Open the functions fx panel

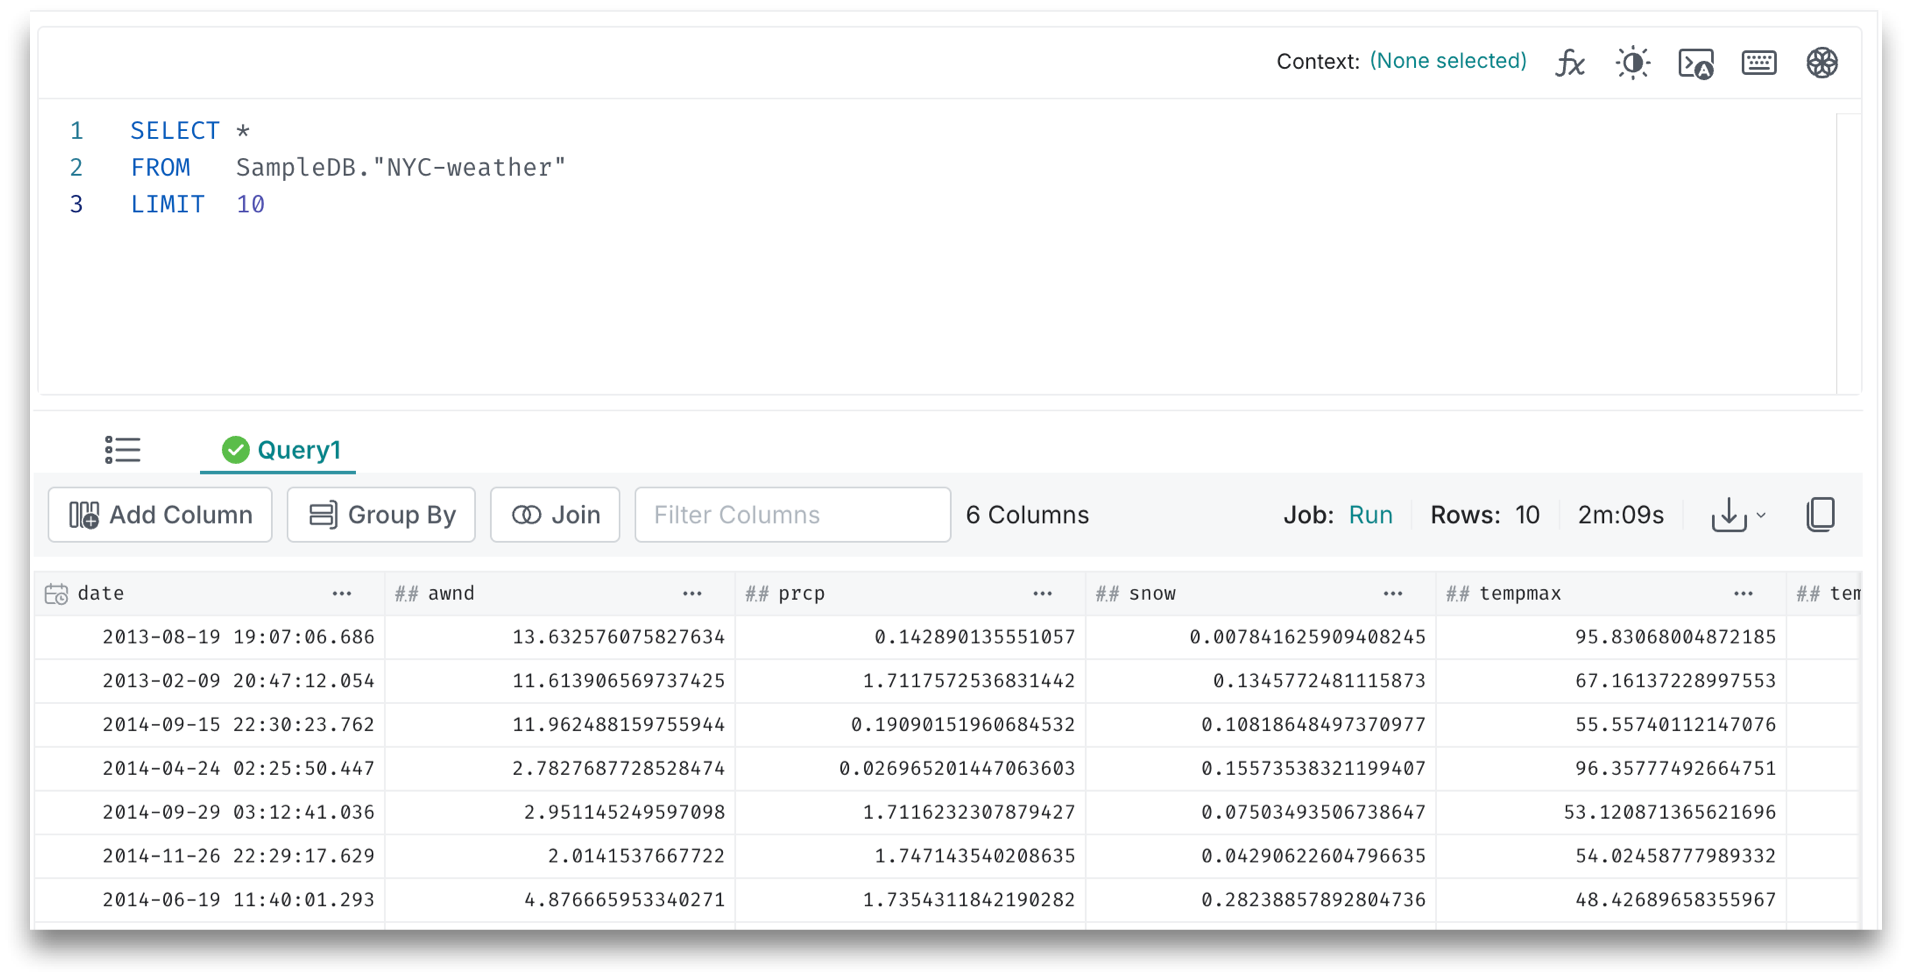coord(1570,63)
